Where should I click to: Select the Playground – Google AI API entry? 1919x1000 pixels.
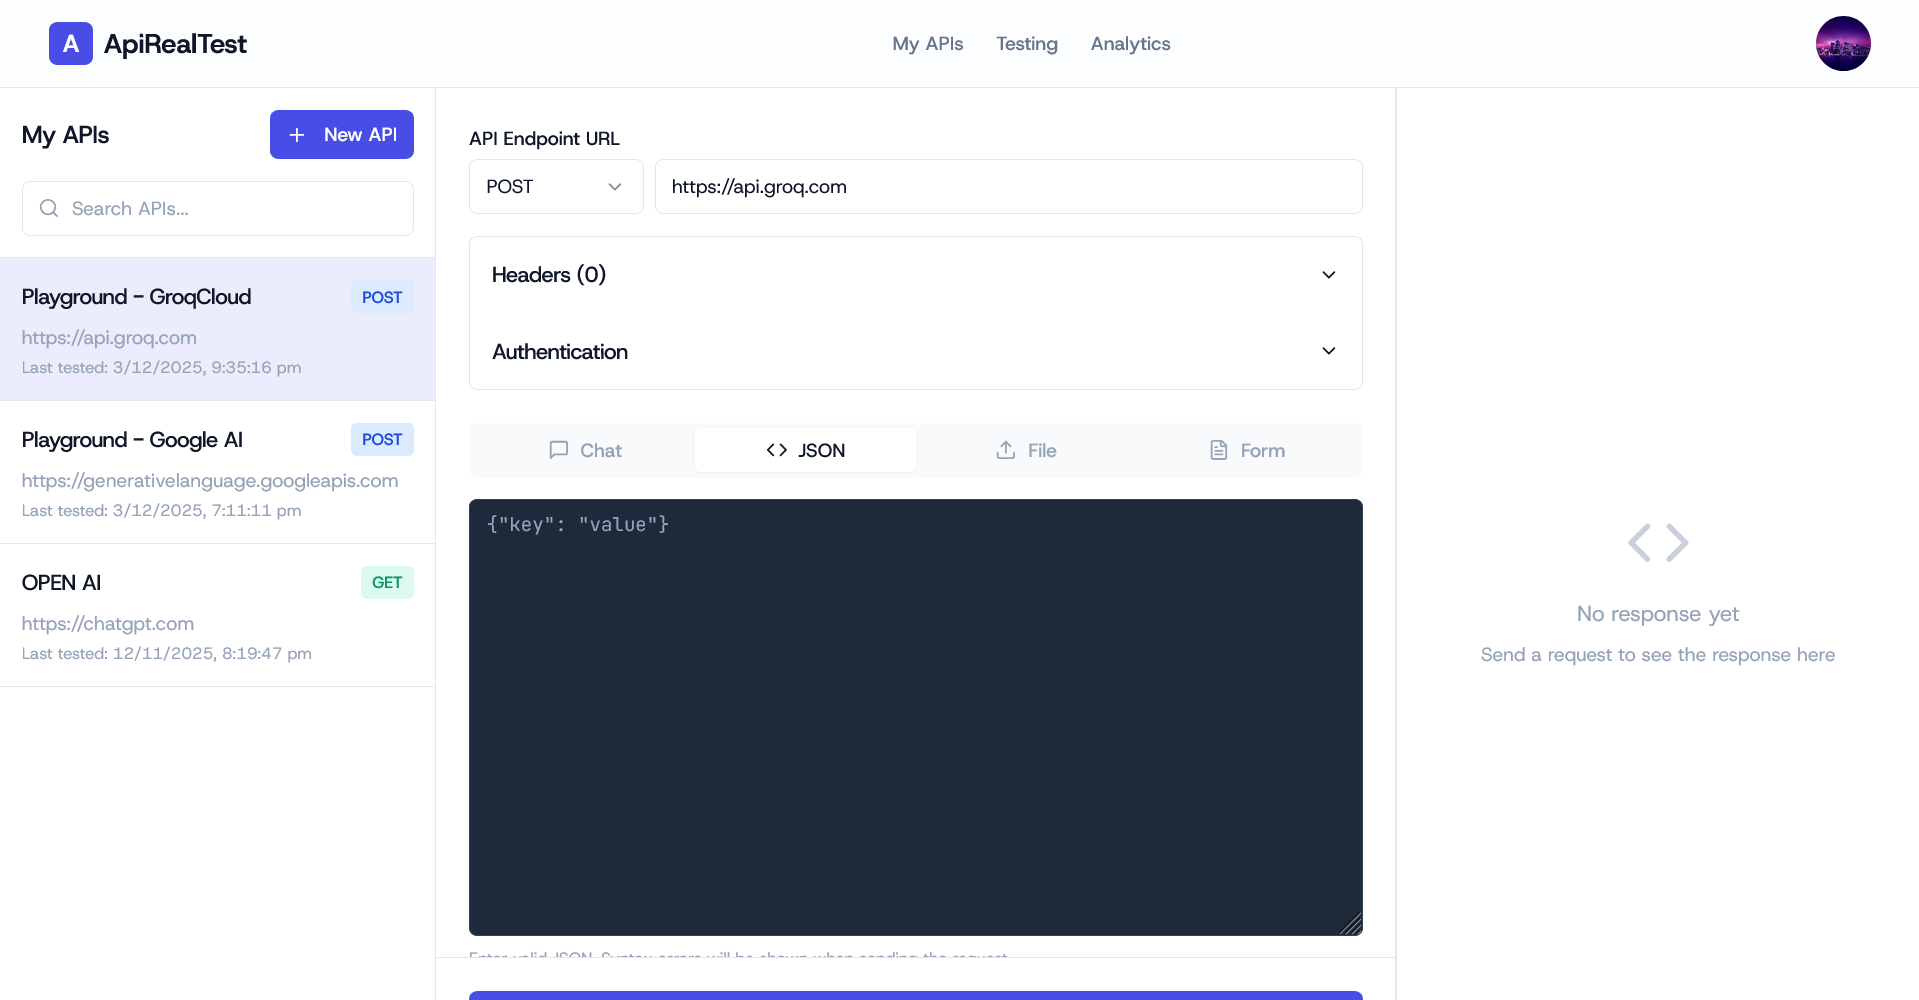point(217,472)
